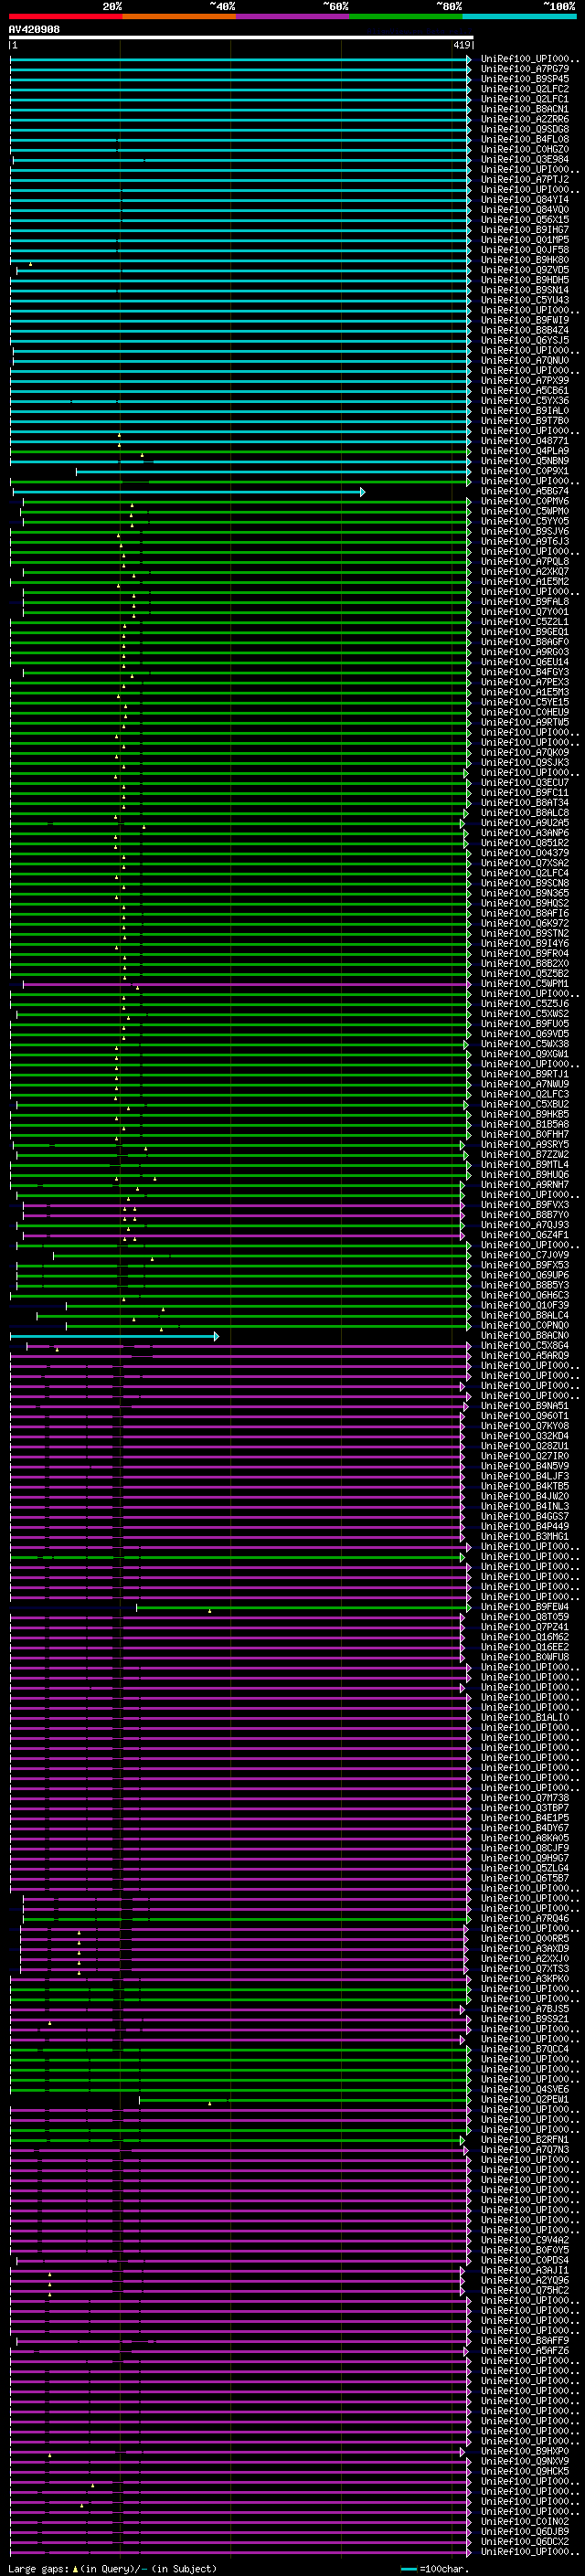Open hit UniRef100_A7PG79
The width and height of the screenshot is (585, 2576).
pos(525,69)
